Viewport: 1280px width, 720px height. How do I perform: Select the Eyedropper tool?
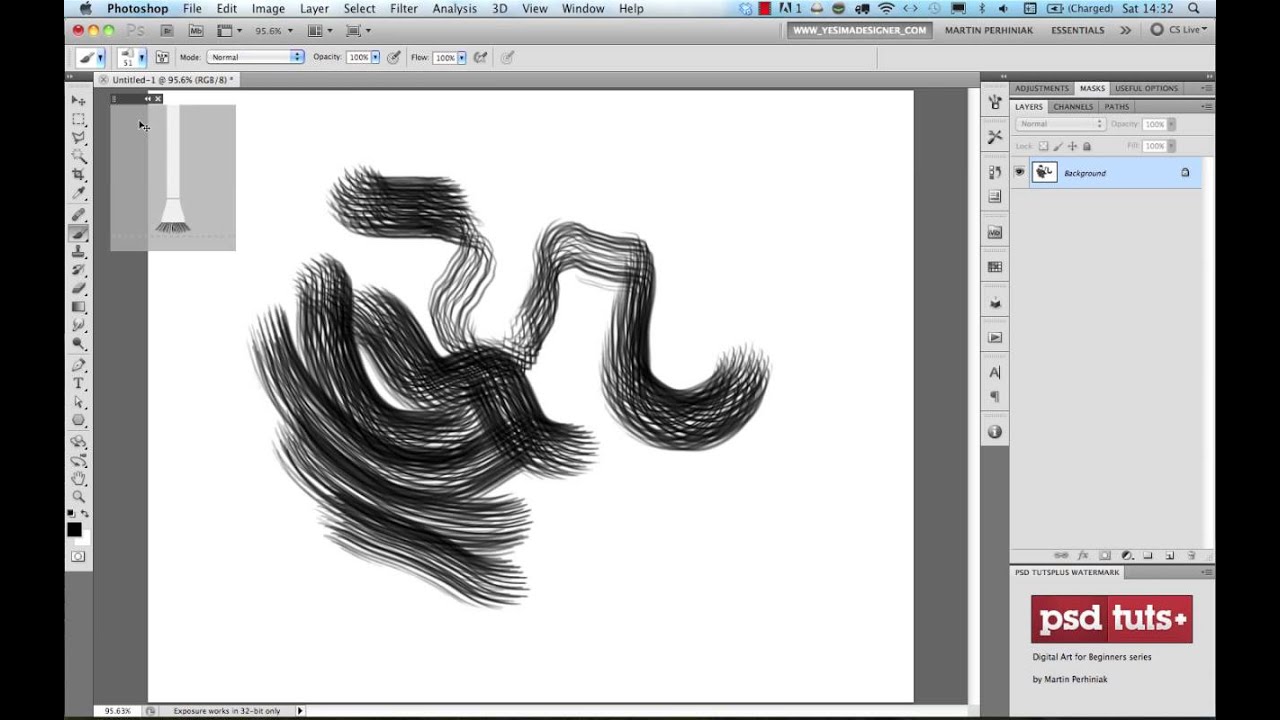pyautogui.click(x=78, y=194)
